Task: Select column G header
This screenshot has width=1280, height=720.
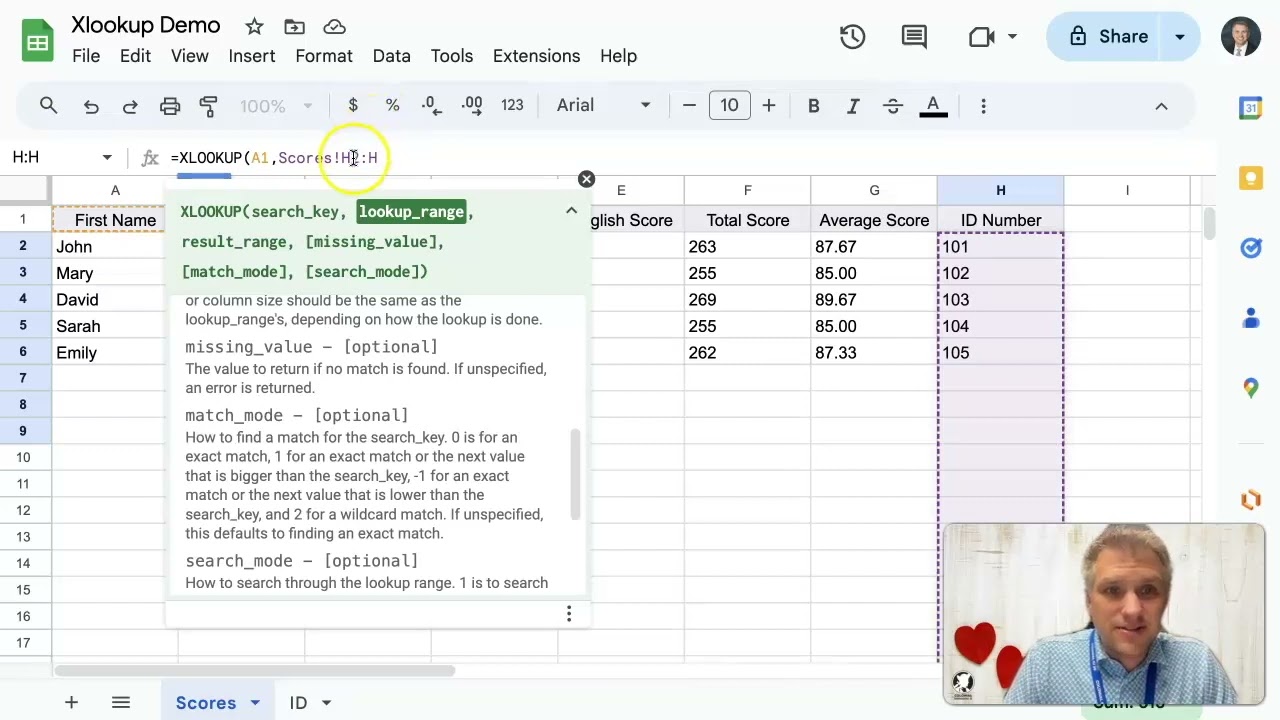Action: [x=874, y=190]
